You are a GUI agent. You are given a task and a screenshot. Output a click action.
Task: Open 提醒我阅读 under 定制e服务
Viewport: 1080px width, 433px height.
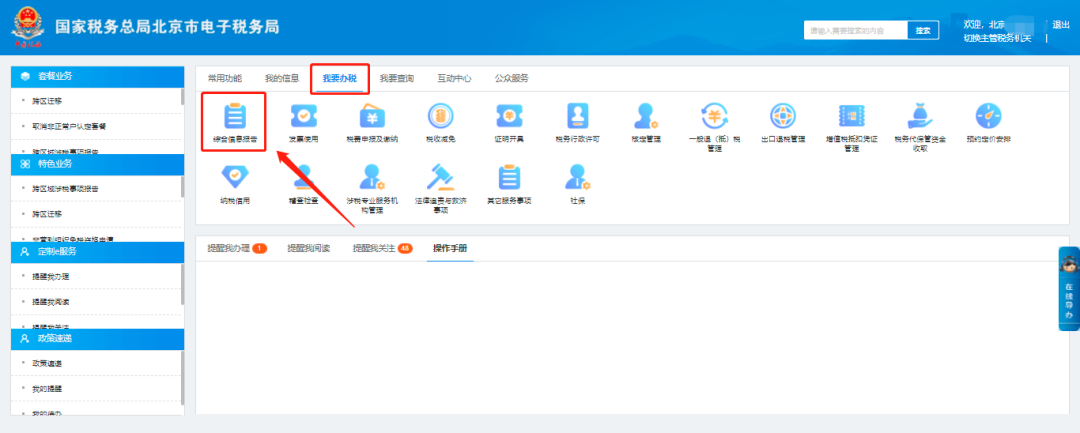click(51, 302)
